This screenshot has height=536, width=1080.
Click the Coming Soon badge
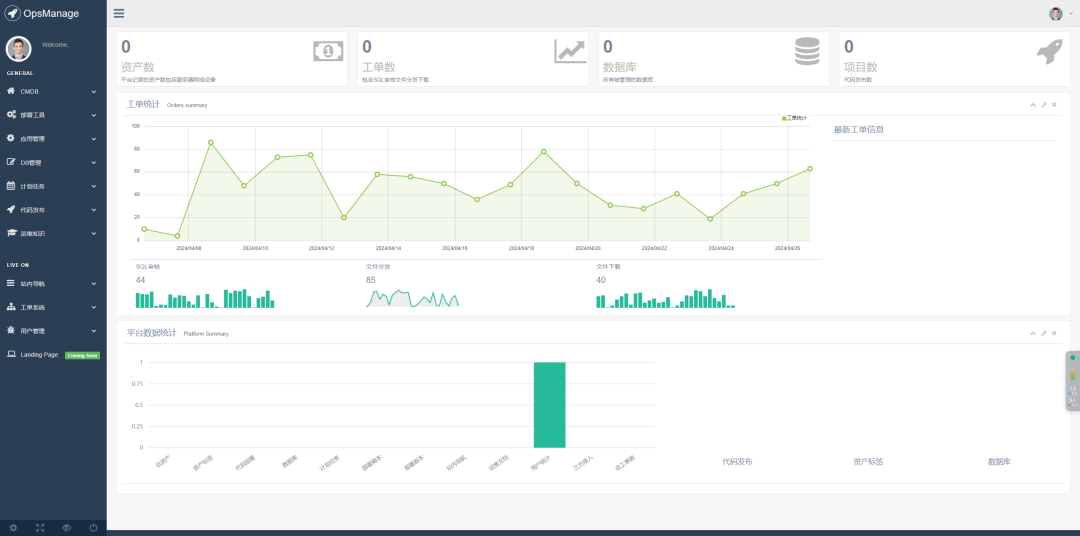pyautogui.click(x=83, y=355)
